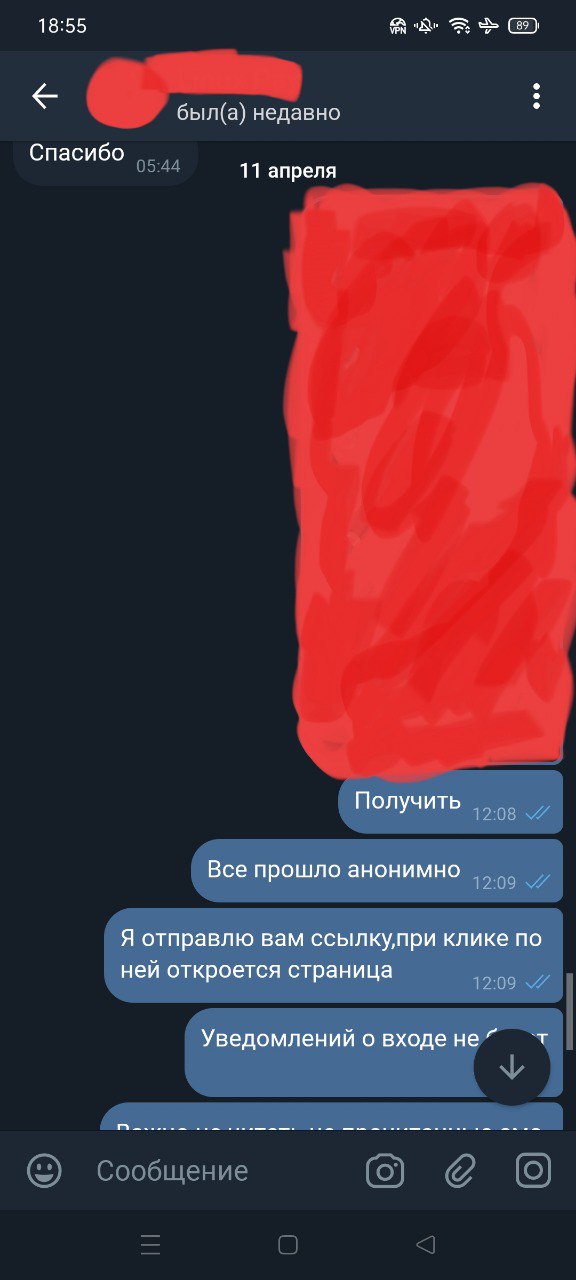The width and height of the screenshot is (576, 1280).
Task: Jump to latest with down-arrow button
Action: 512,1067
